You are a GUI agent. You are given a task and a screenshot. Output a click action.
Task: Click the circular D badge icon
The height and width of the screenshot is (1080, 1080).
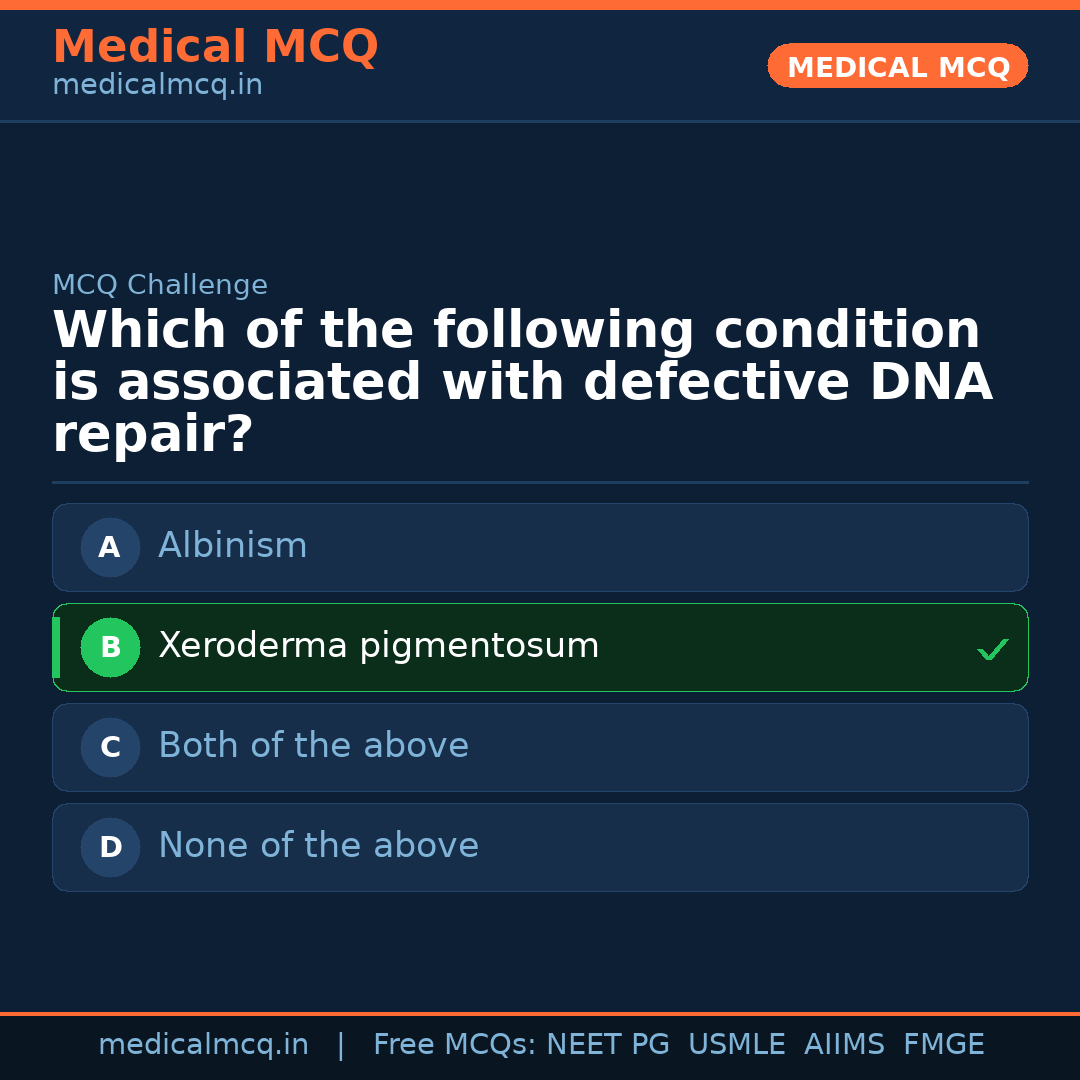pos(110,847)
